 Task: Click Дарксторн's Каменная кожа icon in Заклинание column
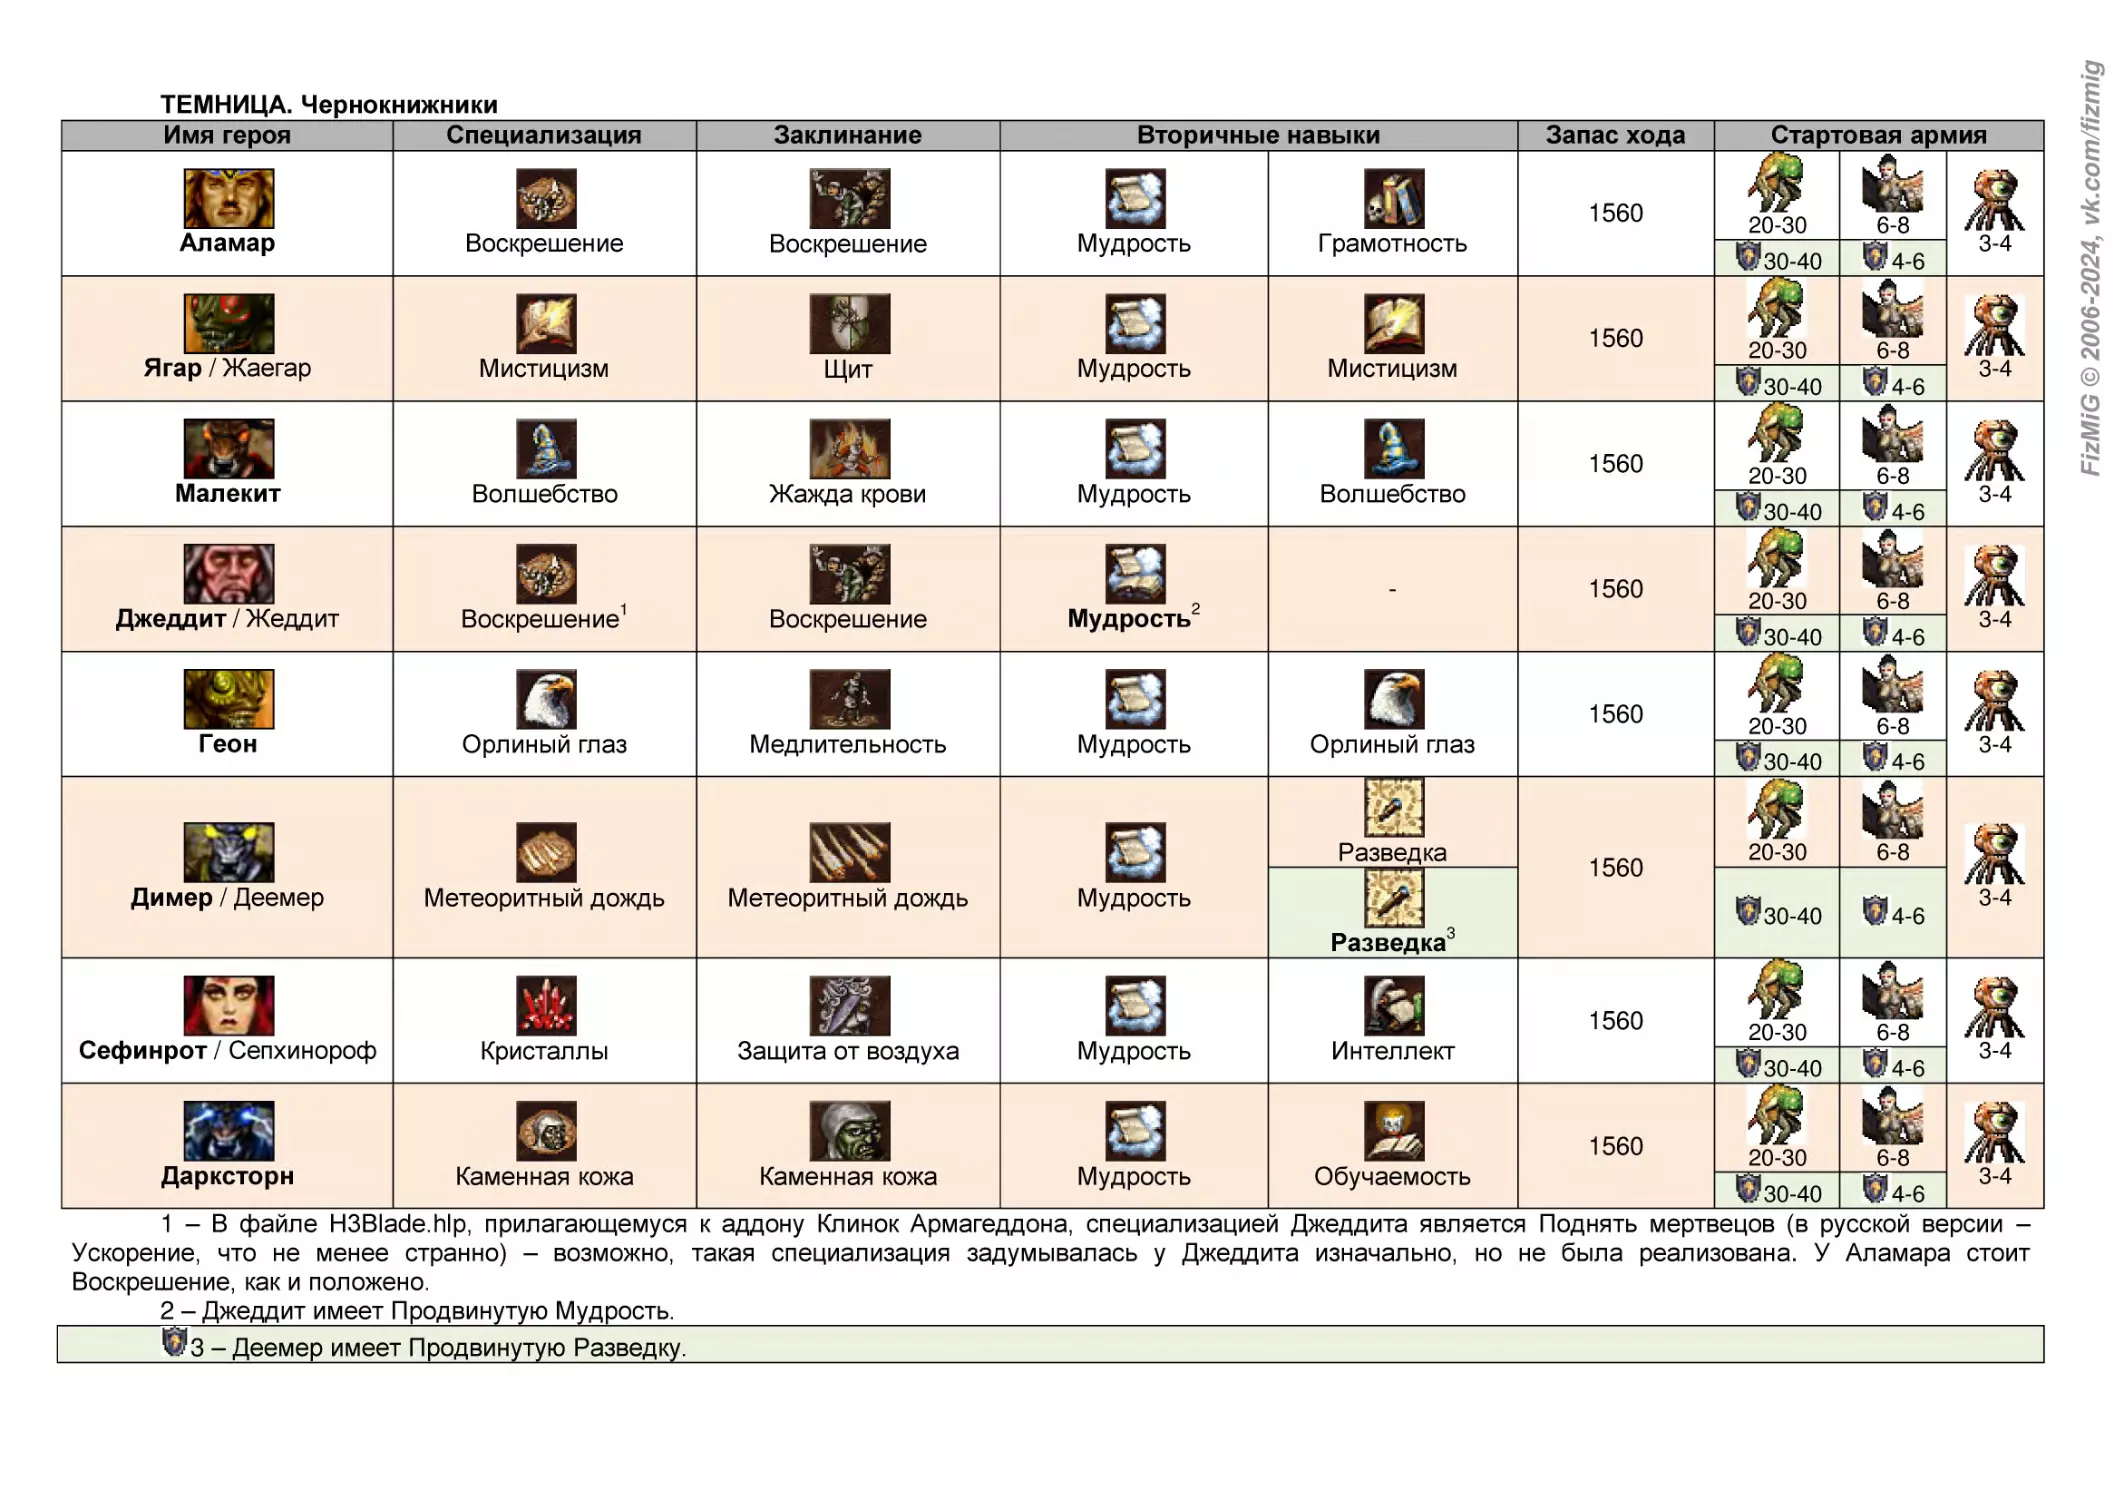pyautogui.click(x=849, y=1131)
